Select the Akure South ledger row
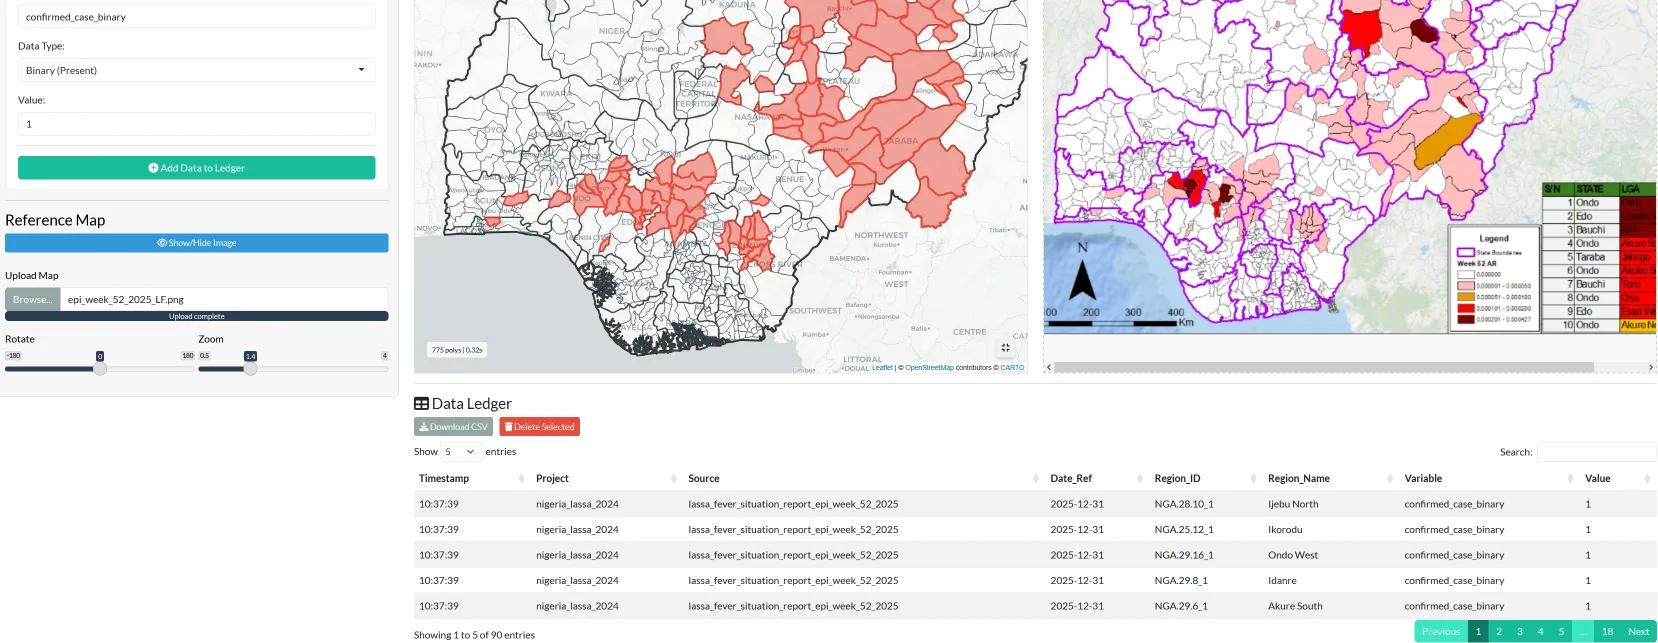 [x=1035, y=606]
